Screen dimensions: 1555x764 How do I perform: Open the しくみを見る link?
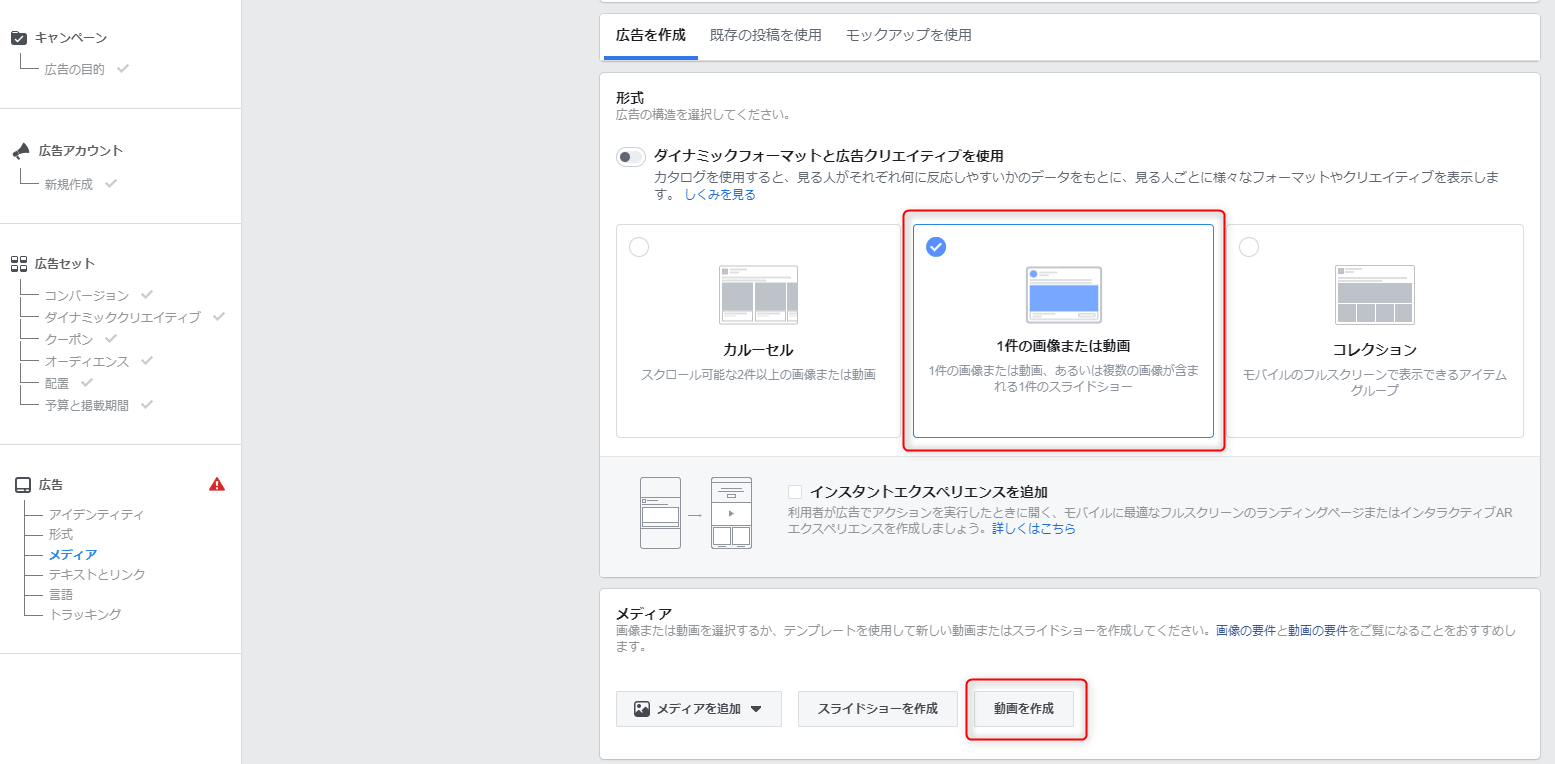(720, 195)
